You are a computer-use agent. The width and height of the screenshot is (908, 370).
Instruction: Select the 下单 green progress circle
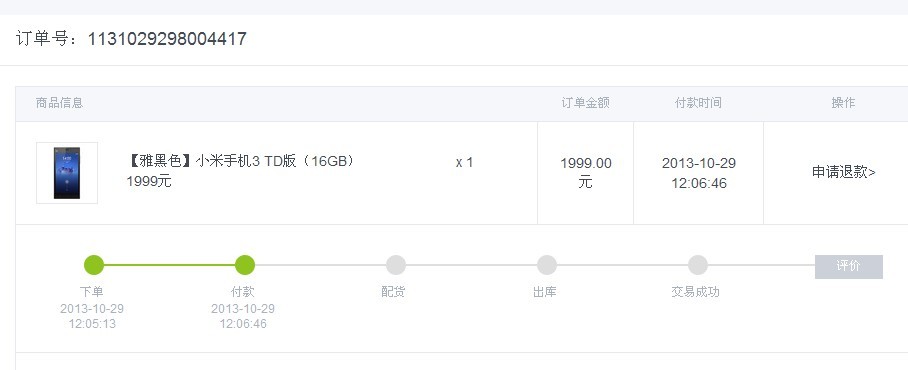pos(94,265)
